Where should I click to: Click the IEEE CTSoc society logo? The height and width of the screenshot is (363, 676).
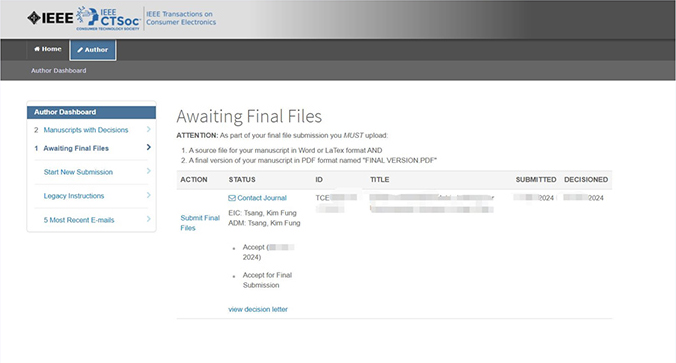point(109,19)
